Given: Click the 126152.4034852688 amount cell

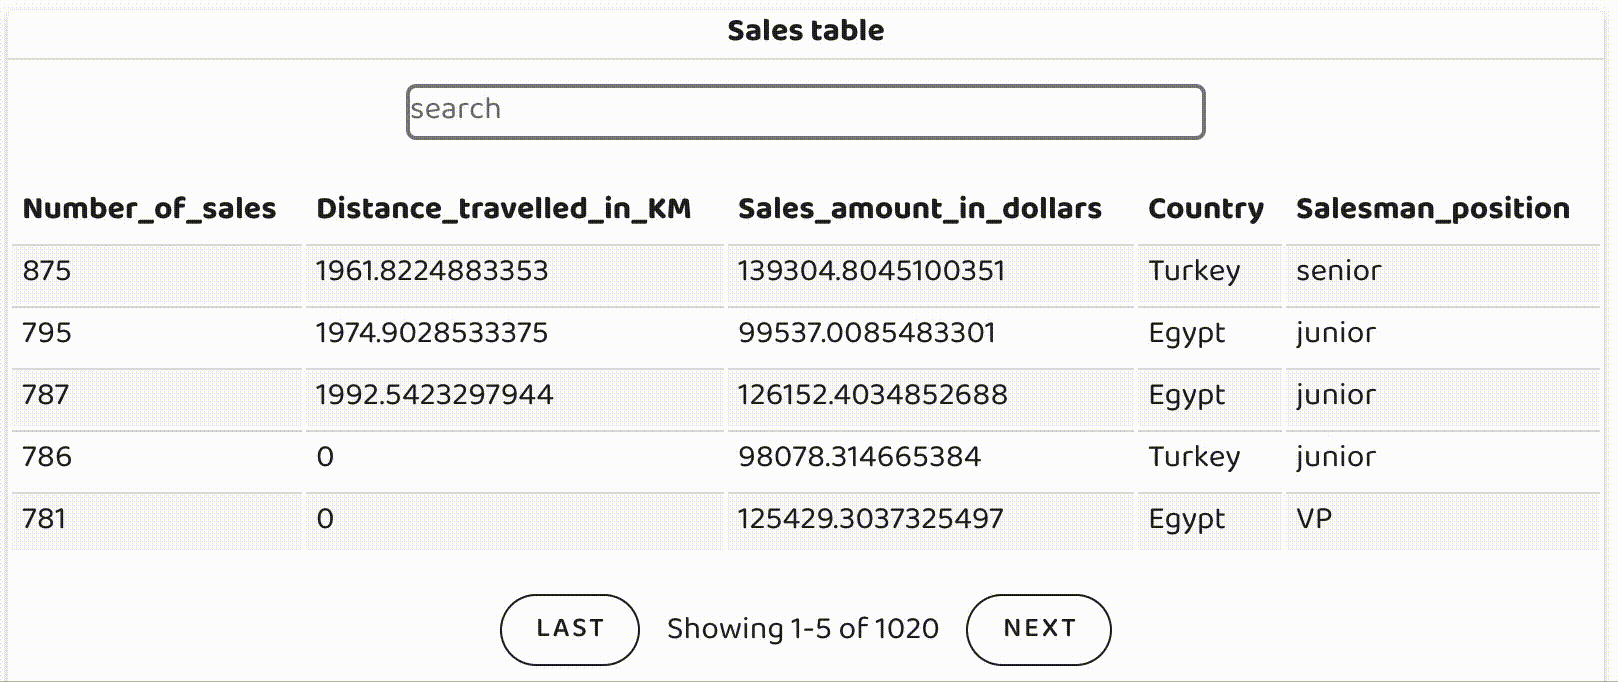Looking at the screenshot, I should pos(872,395).
